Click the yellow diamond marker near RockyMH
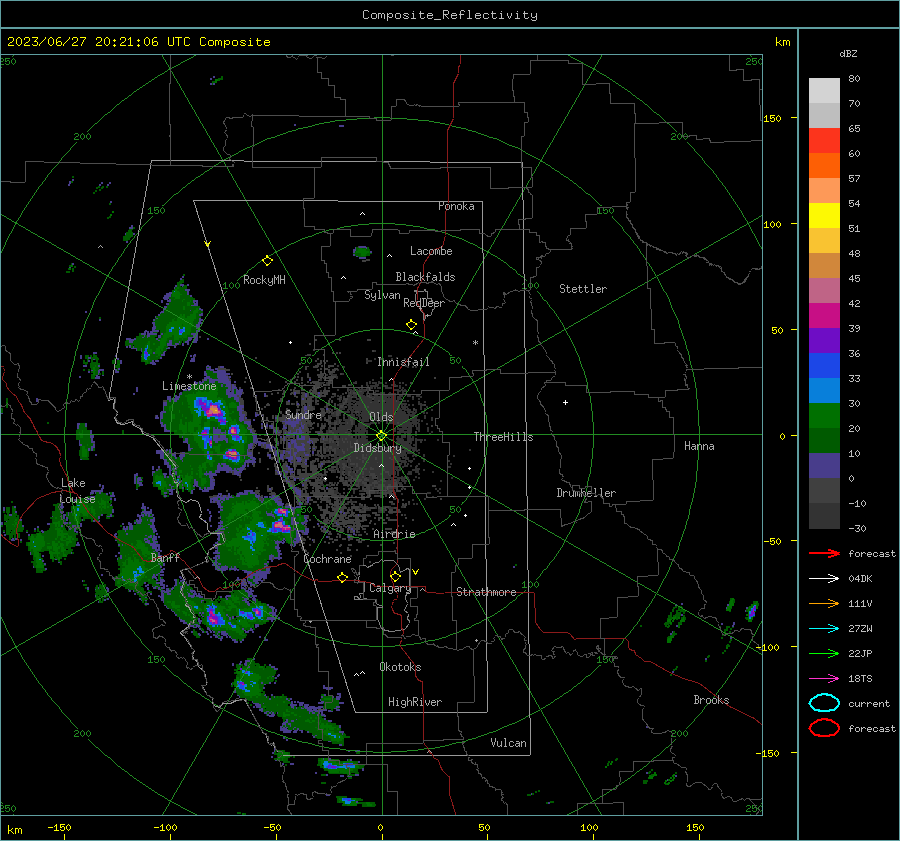Screen dimensions: 900x841 267,261
